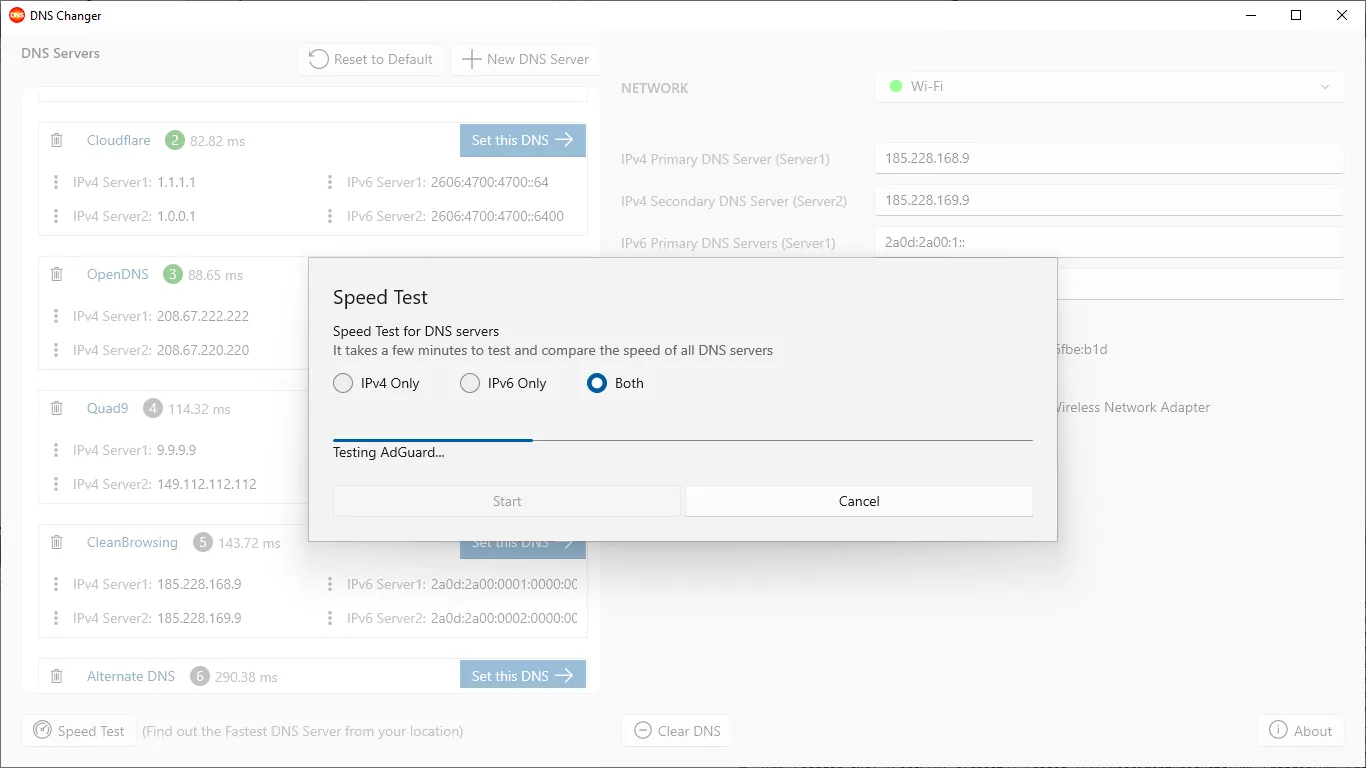The image size is (1366, 768).
Task: Click the CleanBrowsing server name
Action: point(132,542)
